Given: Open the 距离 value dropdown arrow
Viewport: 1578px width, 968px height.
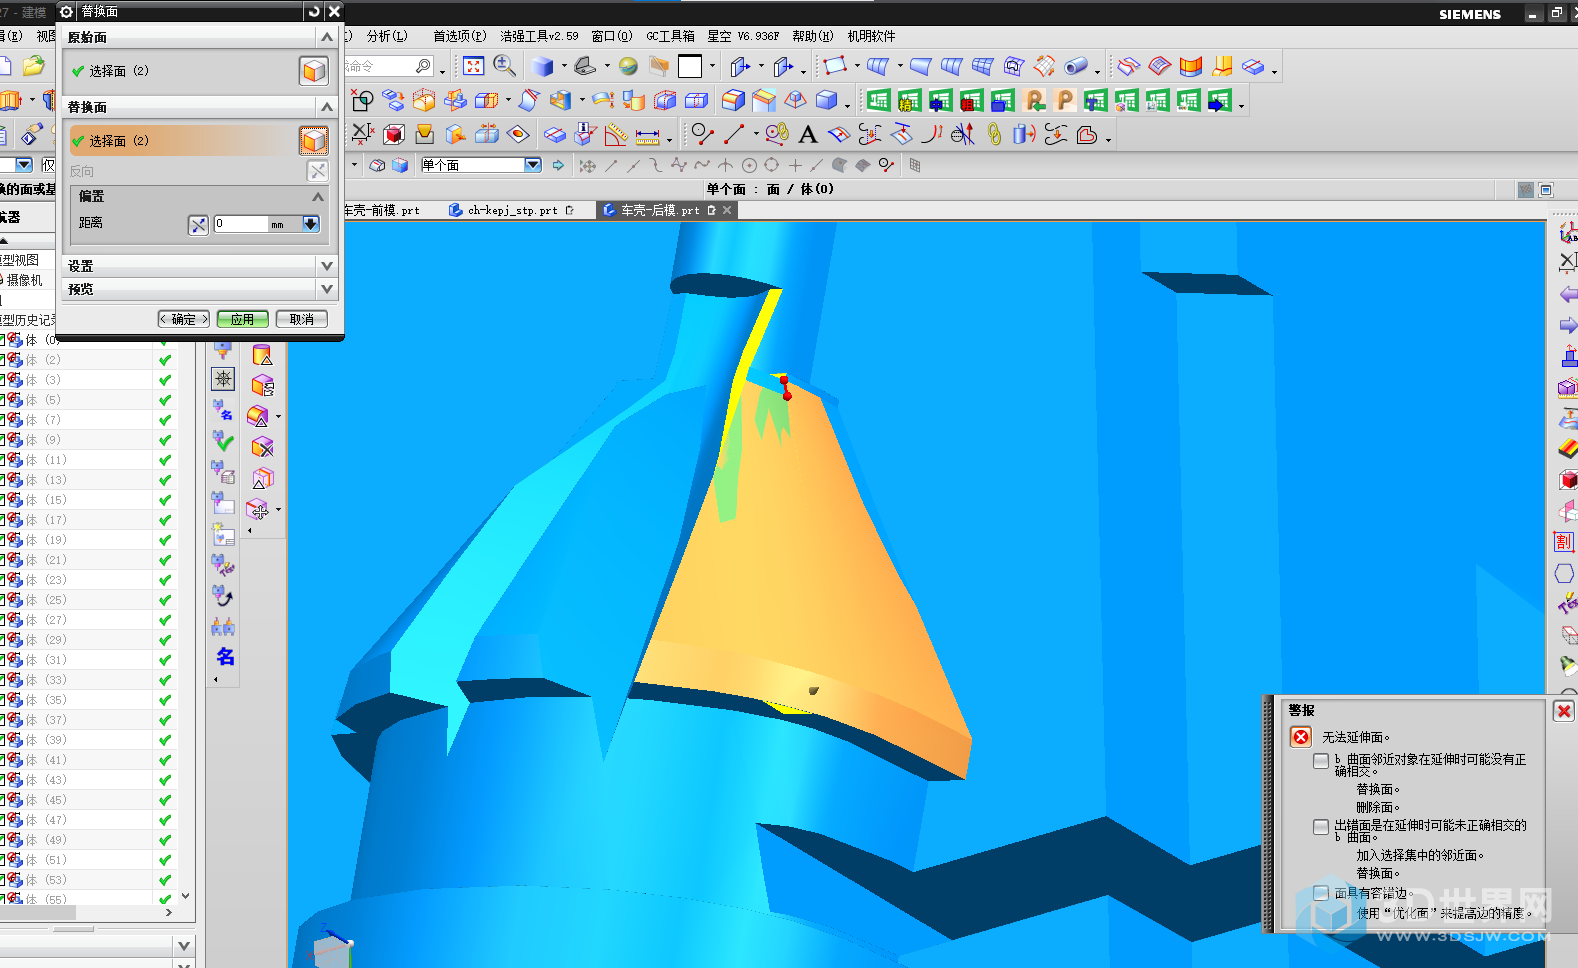Looking at the screenshot, I should (311, 224).
